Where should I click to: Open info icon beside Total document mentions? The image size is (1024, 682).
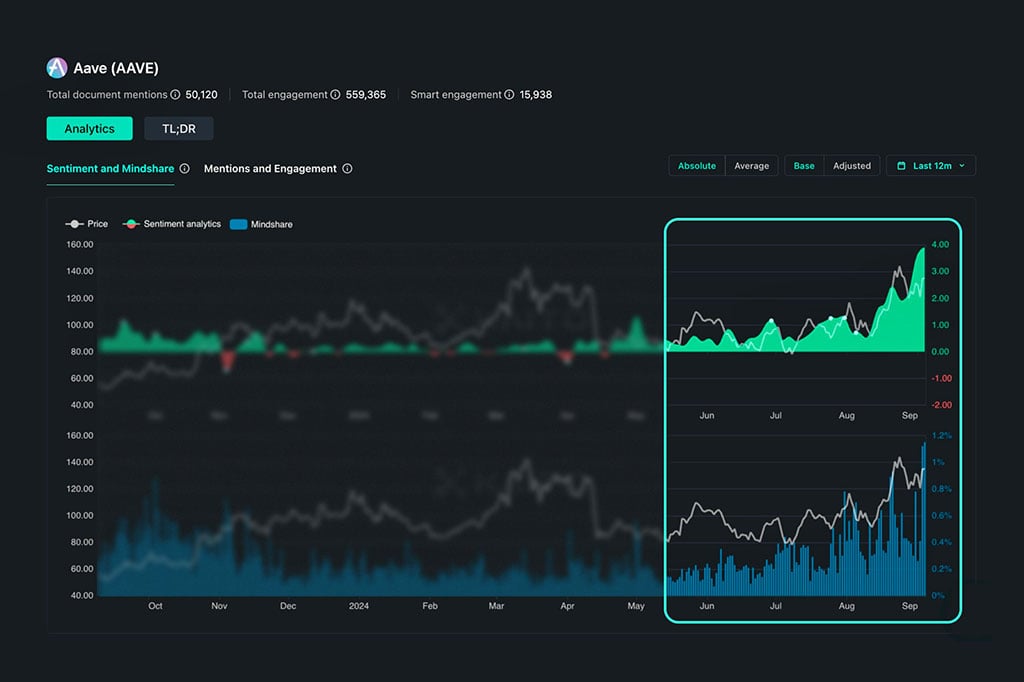pyautogui.click(x=175, y=95)
